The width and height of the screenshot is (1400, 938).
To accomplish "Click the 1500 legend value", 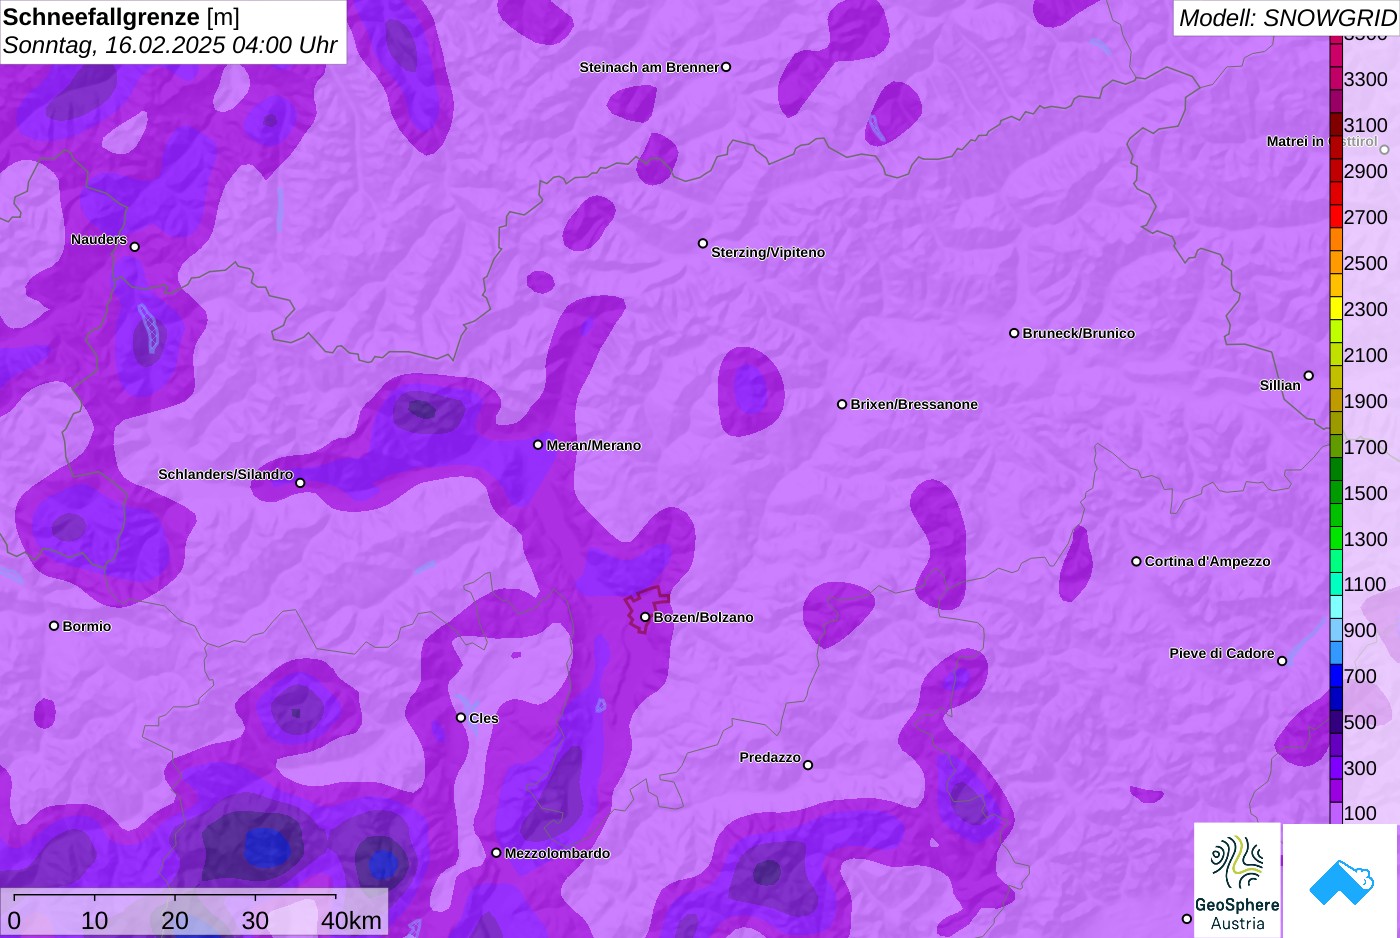I will click(x=1366, y=493).
